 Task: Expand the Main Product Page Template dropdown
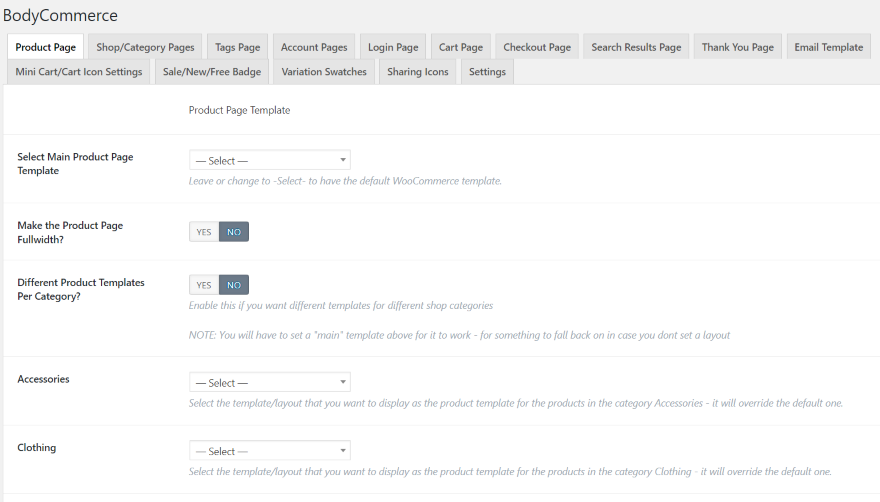pyautogui.click(x=270, y=160)
